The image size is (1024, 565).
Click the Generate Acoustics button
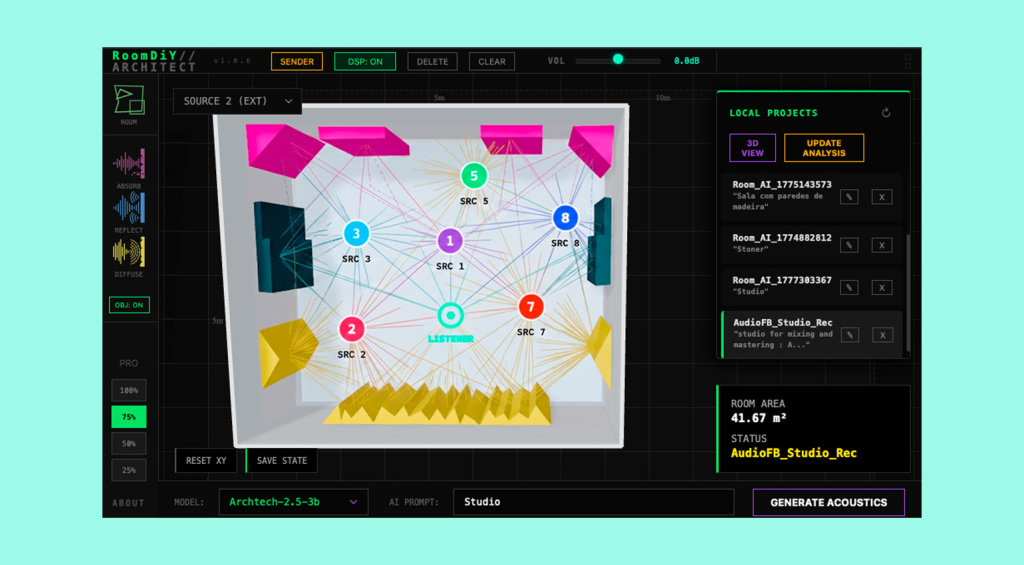click(x=829, y=502)
